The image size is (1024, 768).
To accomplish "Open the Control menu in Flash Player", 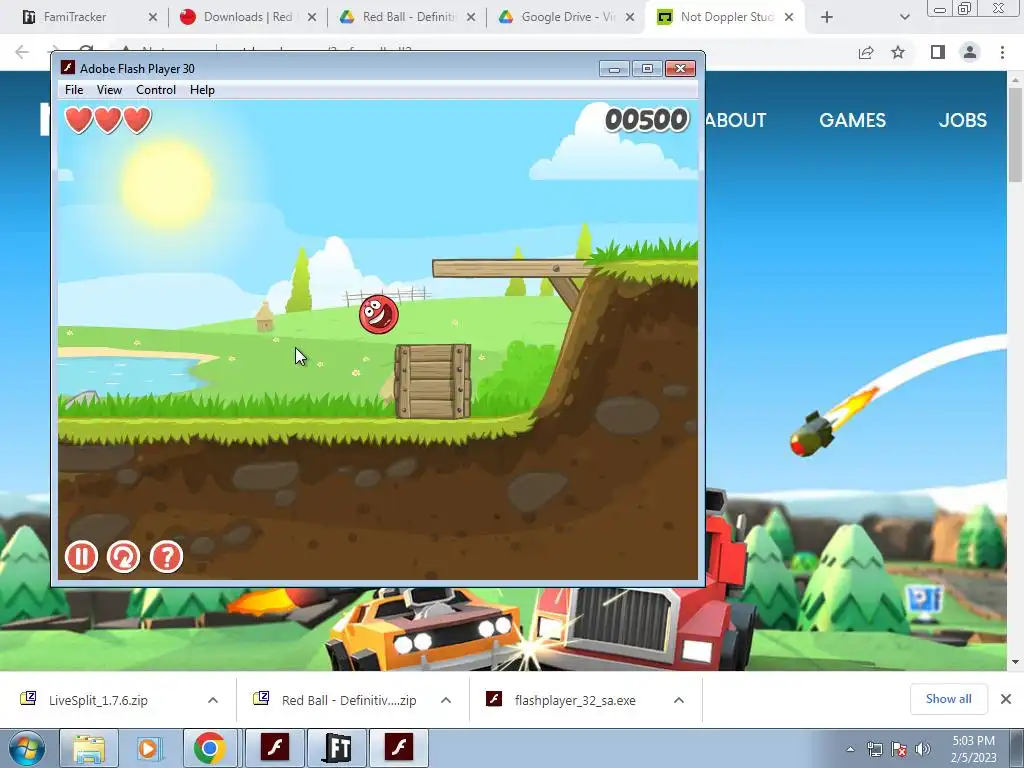I will 155,90.
